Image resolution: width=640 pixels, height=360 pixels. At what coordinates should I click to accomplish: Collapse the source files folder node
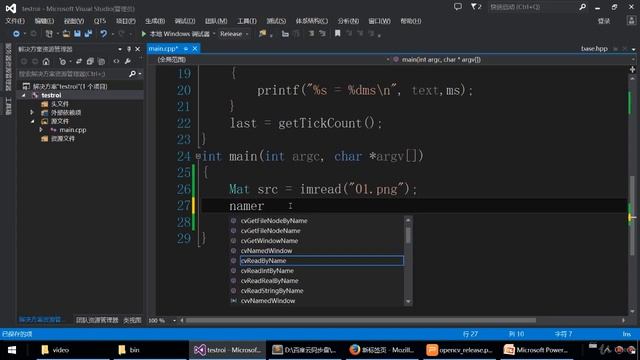click(32, 121)
